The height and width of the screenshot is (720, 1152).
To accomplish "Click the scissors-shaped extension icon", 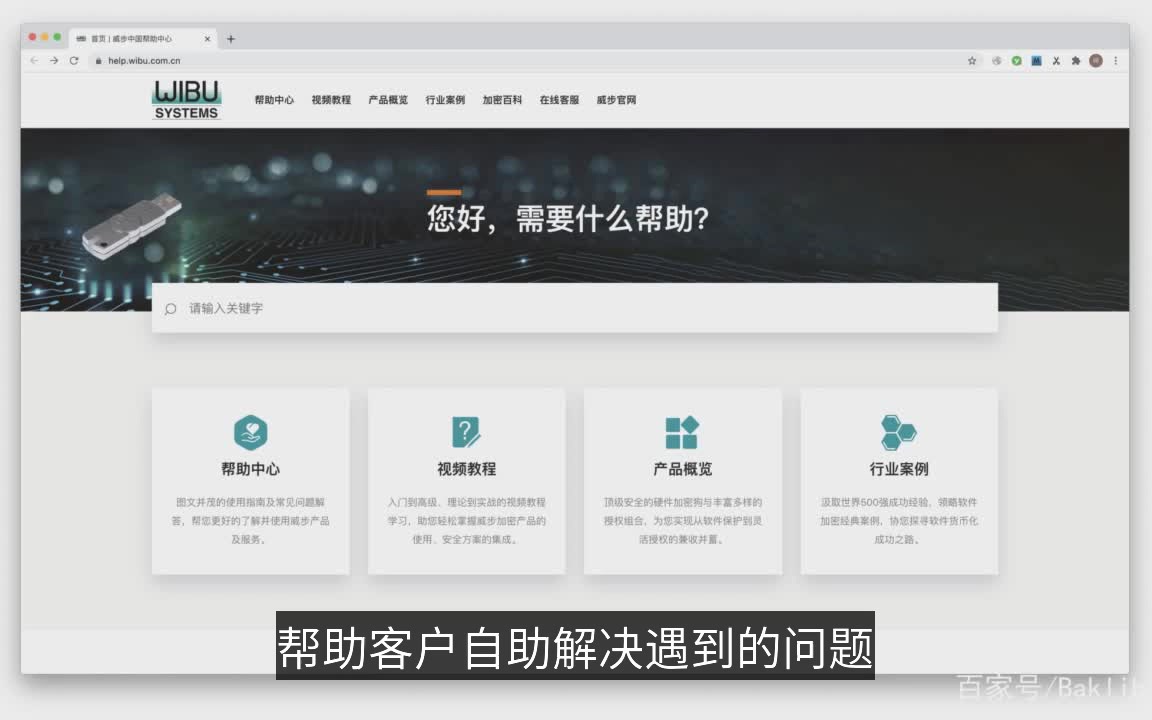I will click(1056, 60).
